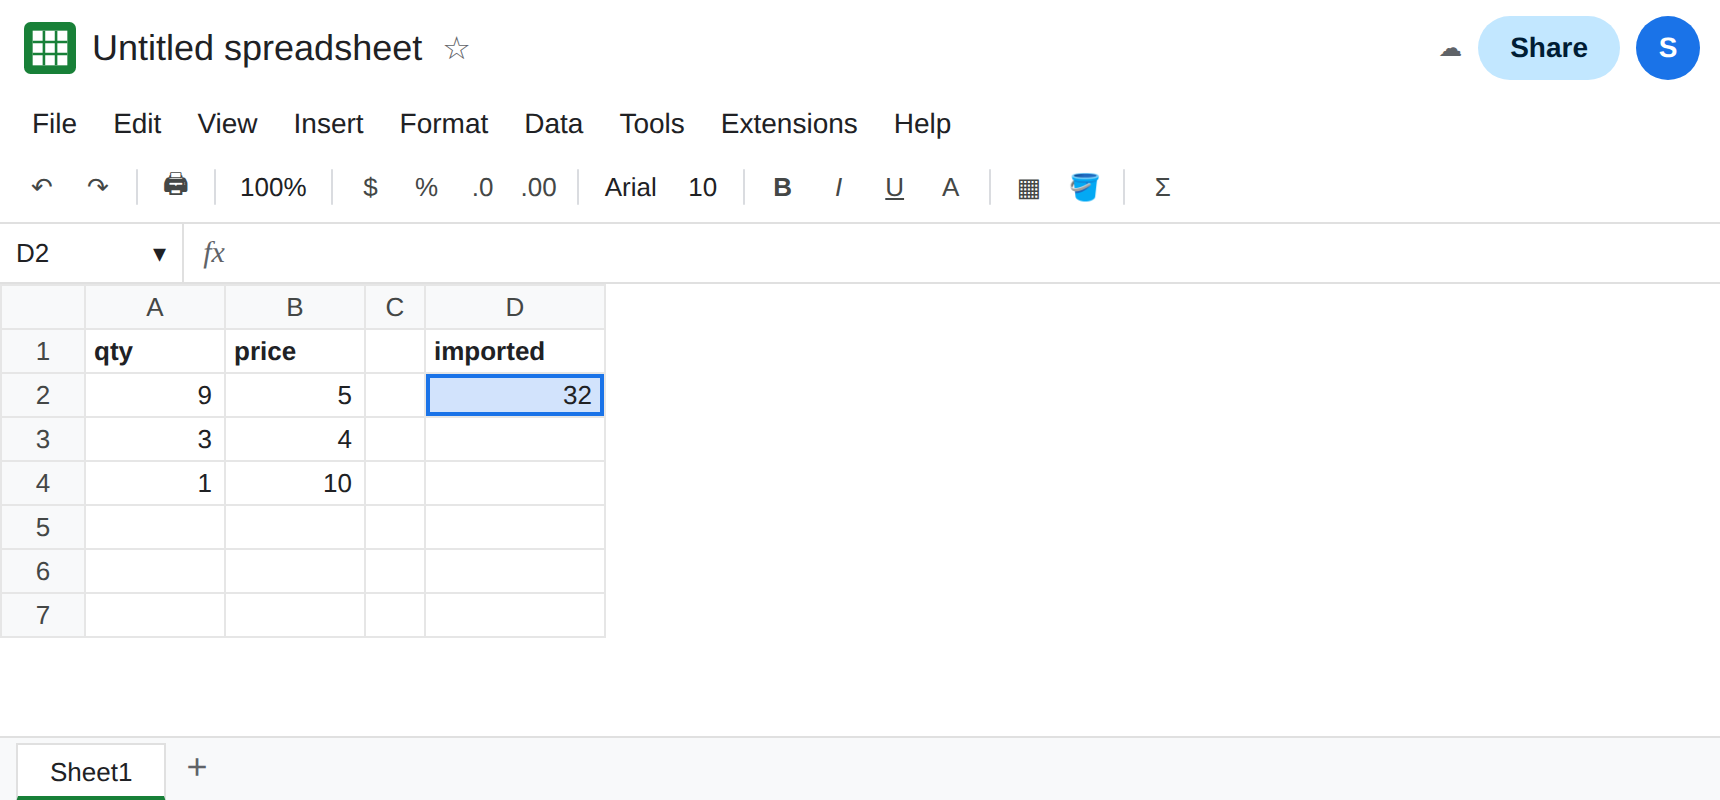This screenshot has height=800, width=1720.
Task: Open the borders tool
Action: pyautogui.click(x=1028, y=188)
